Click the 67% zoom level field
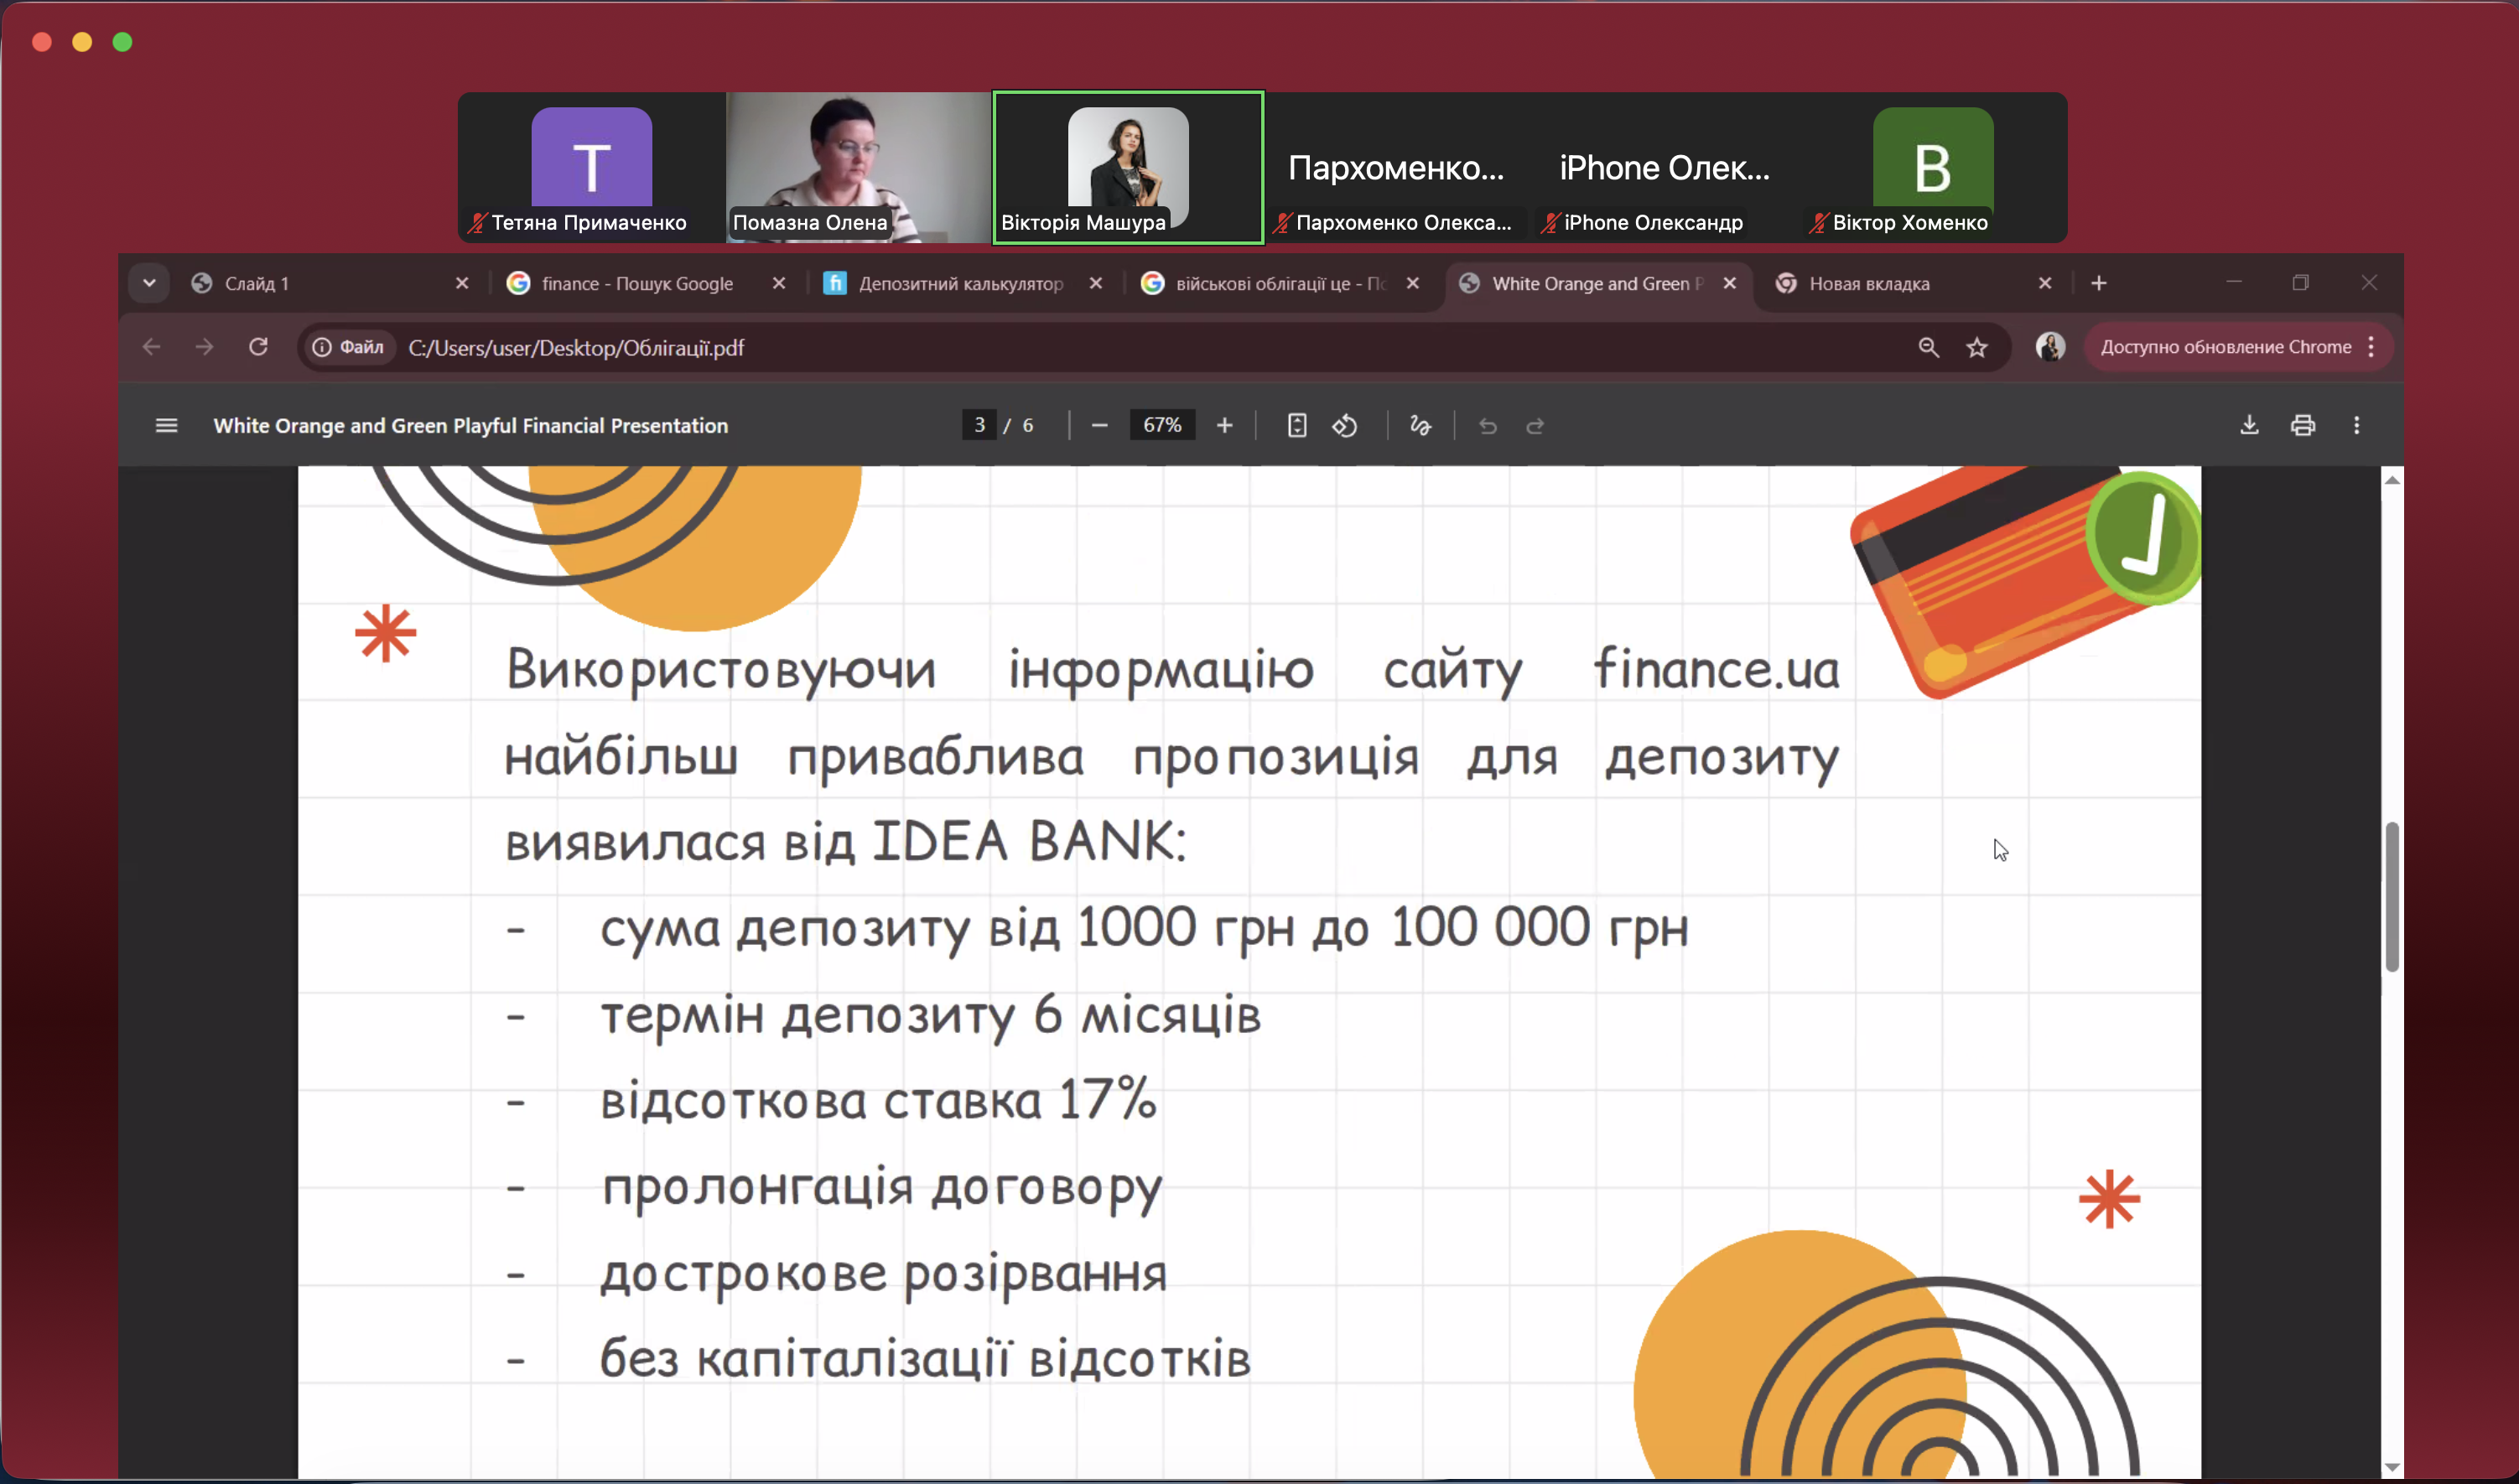The image size is (2519, 1484). point(1161,426)
